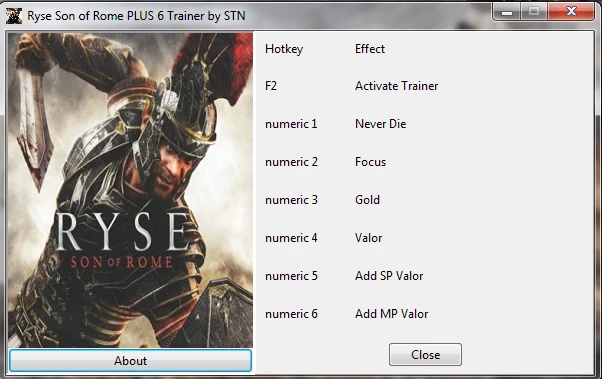Click the disabled maximize button
The image size is (603, 379).
[x=534, y=12]
